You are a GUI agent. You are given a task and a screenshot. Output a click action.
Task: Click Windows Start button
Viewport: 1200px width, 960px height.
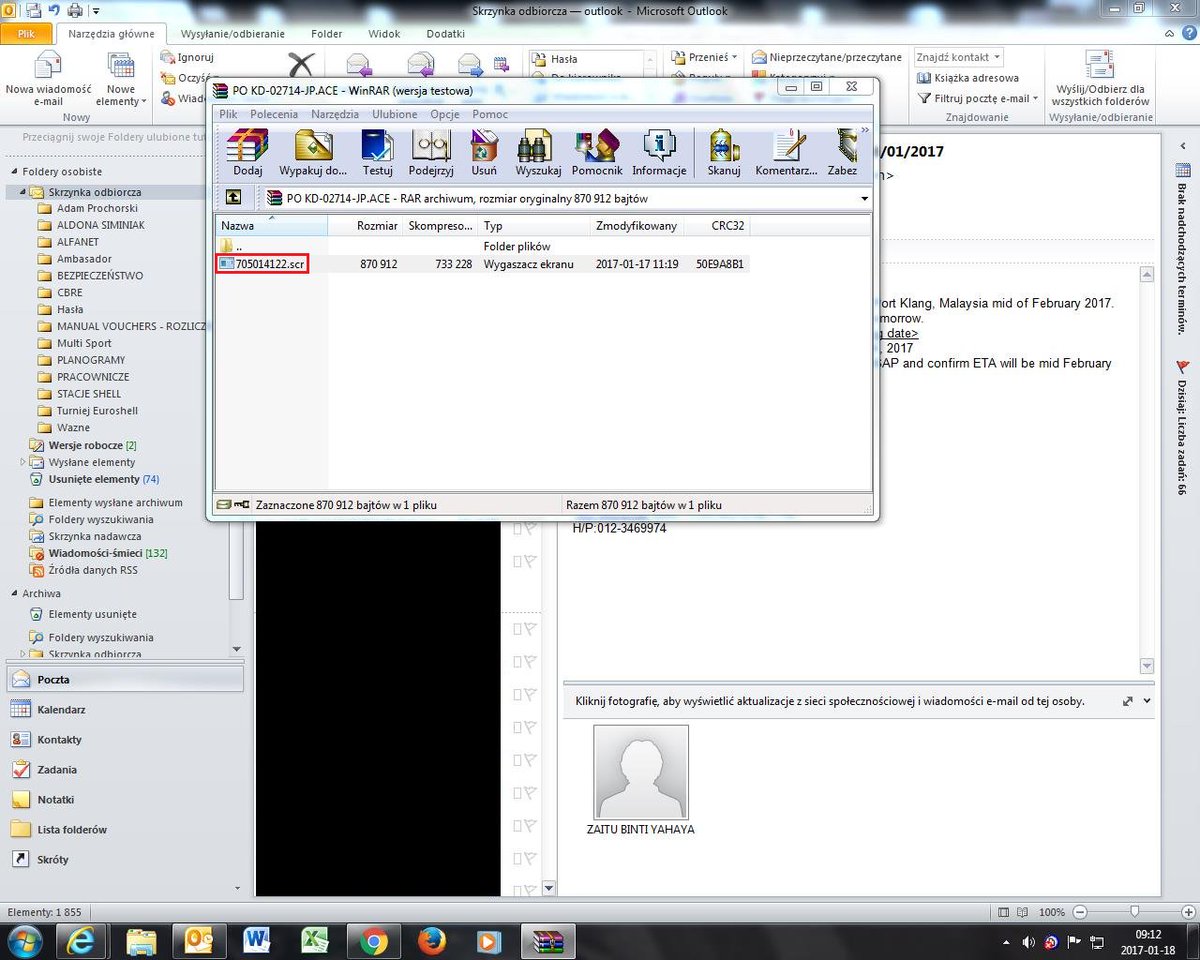[x=24, y=941]
